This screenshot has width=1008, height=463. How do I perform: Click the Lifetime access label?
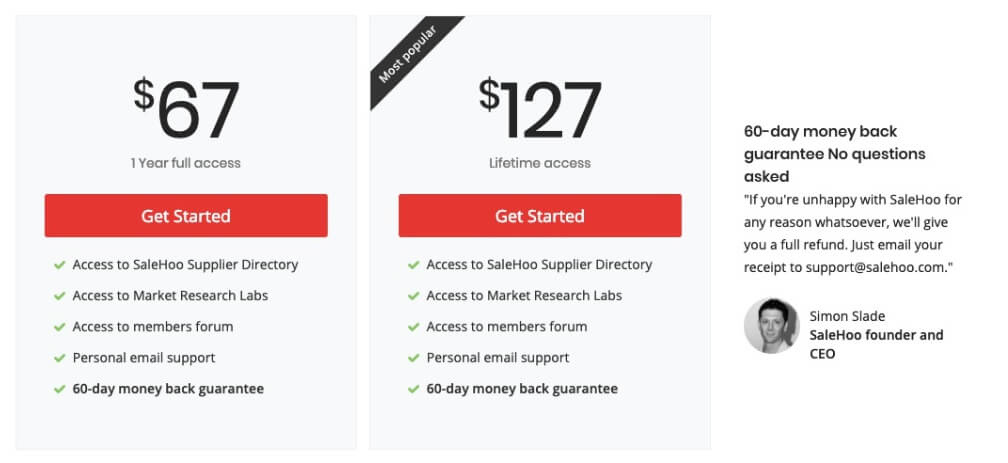[x=539, y=163]
